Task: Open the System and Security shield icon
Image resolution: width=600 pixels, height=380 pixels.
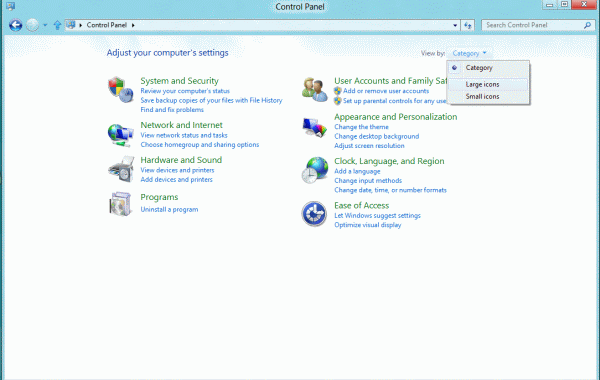Action: pyautogui.click(x=121, y=89)
